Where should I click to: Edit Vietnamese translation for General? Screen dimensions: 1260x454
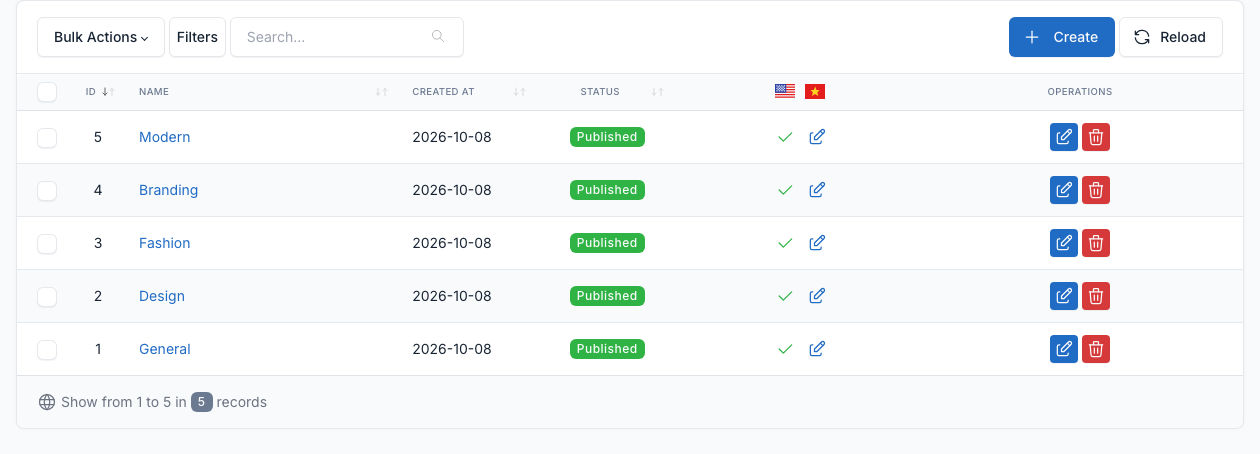tap(817, 349)
